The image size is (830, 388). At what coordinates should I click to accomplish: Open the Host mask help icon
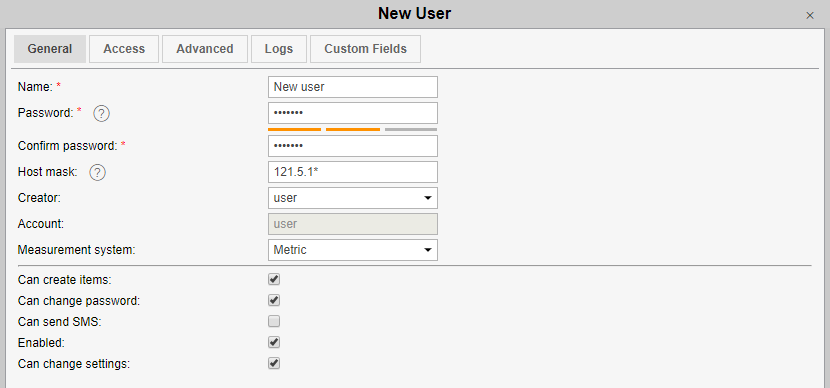pos(97,172)
